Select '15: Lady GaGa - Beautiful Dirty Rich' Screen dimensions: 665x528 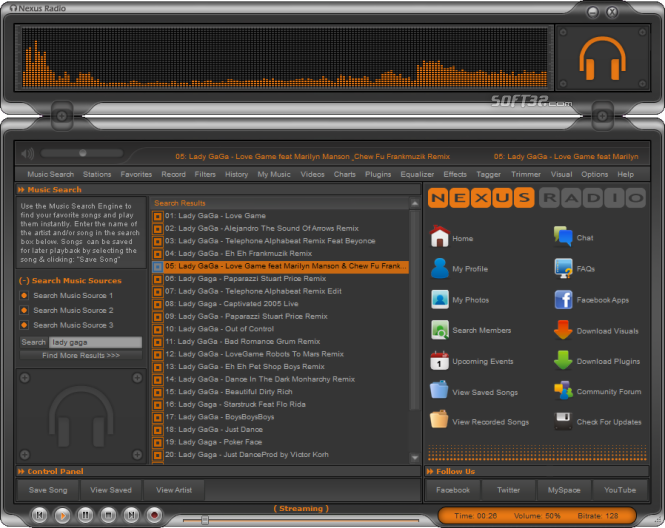click(x=280, y=392)
